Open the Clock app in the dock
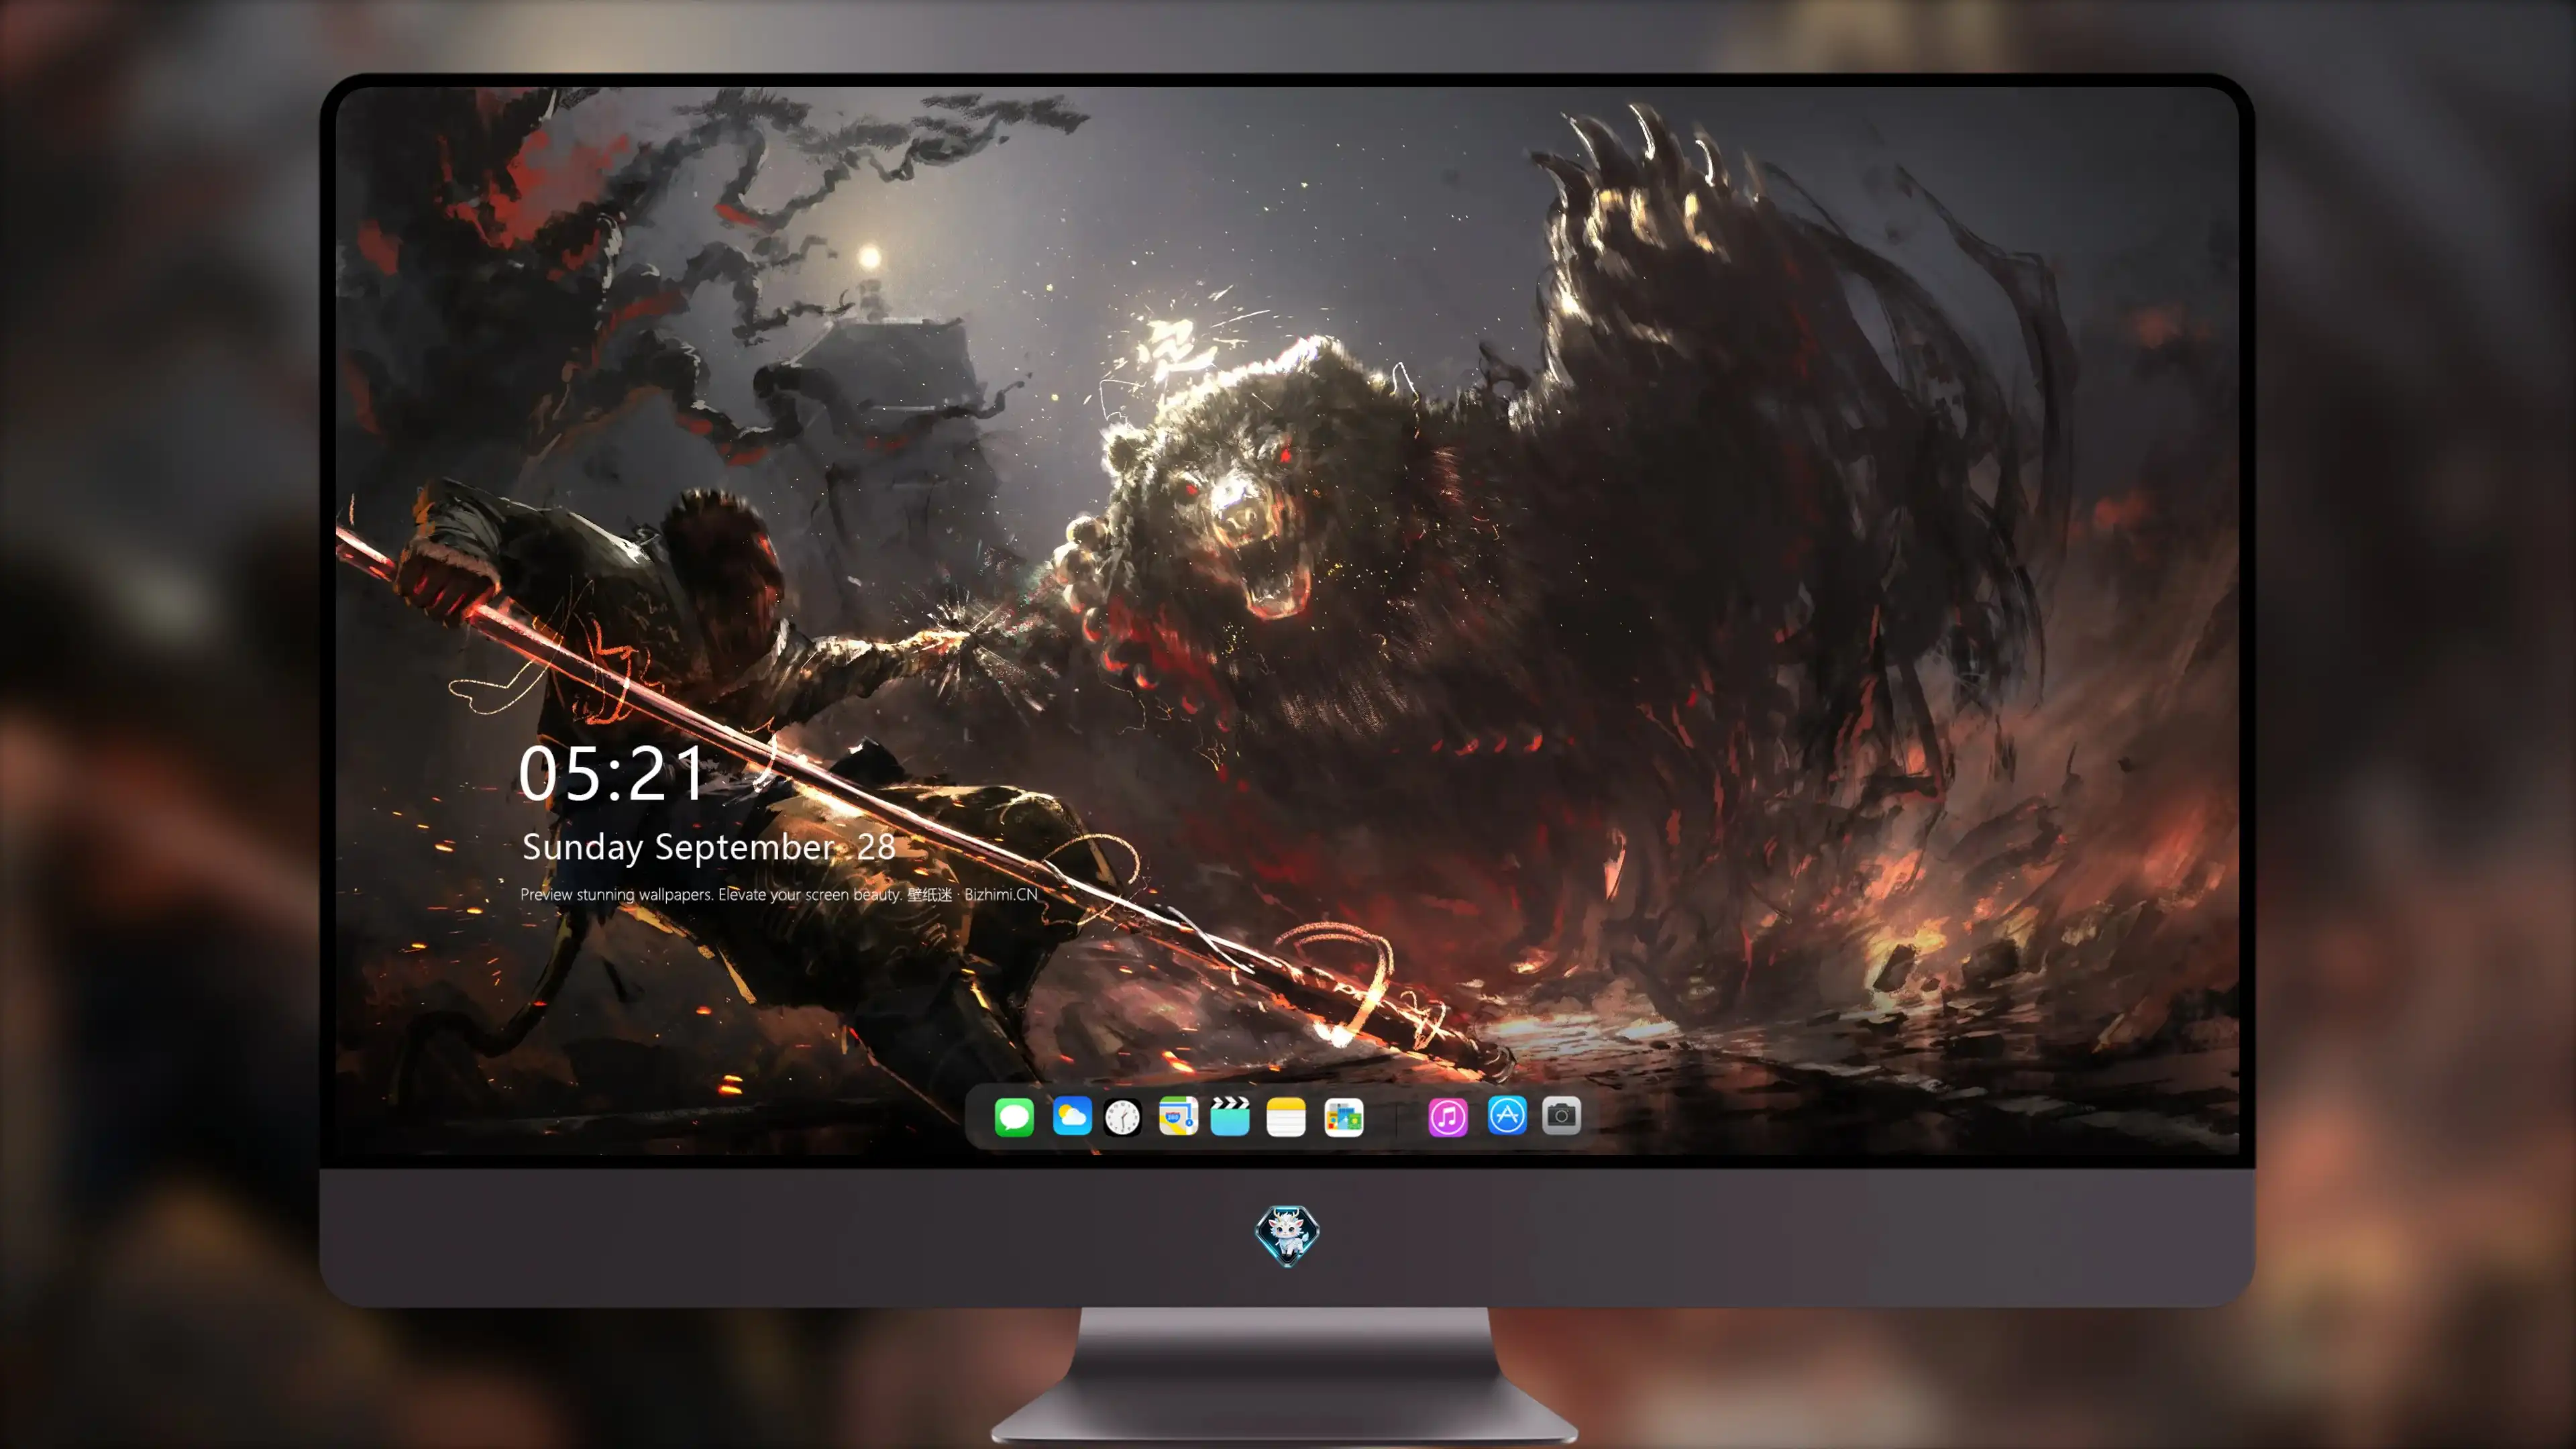This screenshot has height=1449, width=2576. tap(1122, 1116)
